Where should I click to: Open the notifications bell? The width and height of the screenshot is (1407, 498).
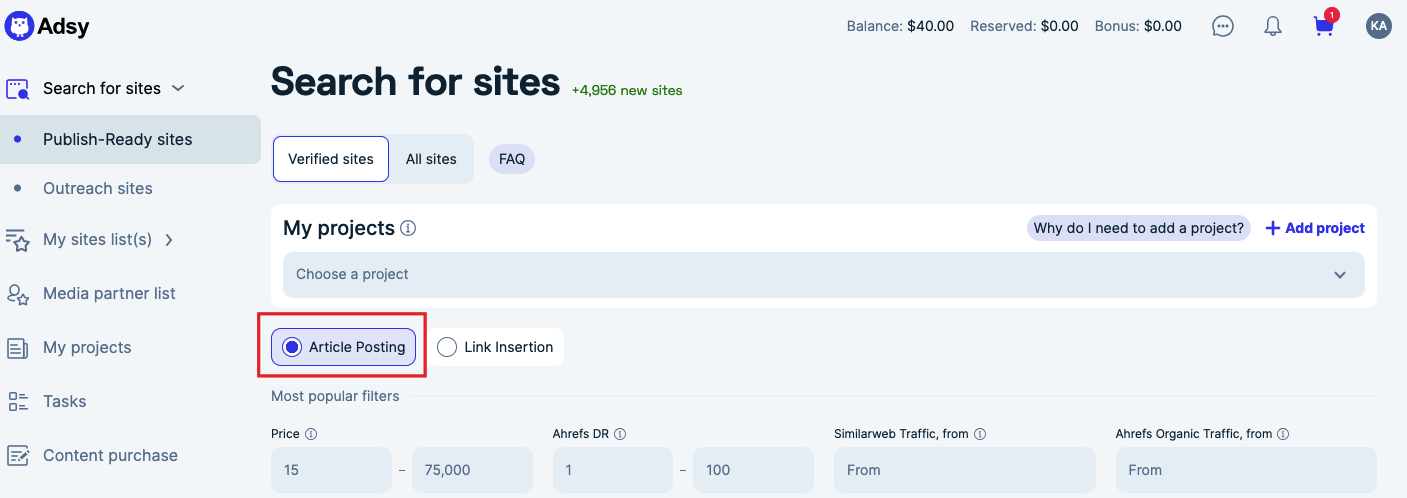1273,26
